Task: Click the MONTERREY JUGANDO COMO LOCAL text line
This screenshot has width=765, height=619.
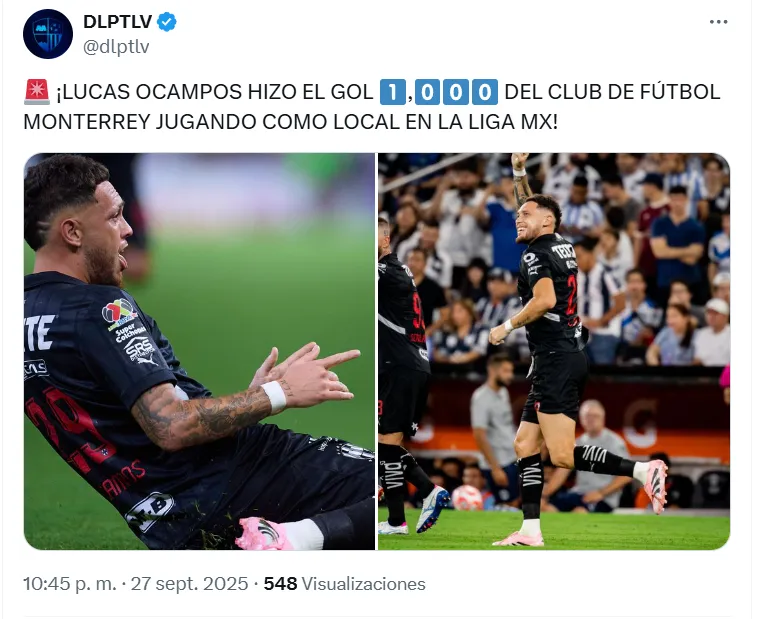Action: point(290,122)
